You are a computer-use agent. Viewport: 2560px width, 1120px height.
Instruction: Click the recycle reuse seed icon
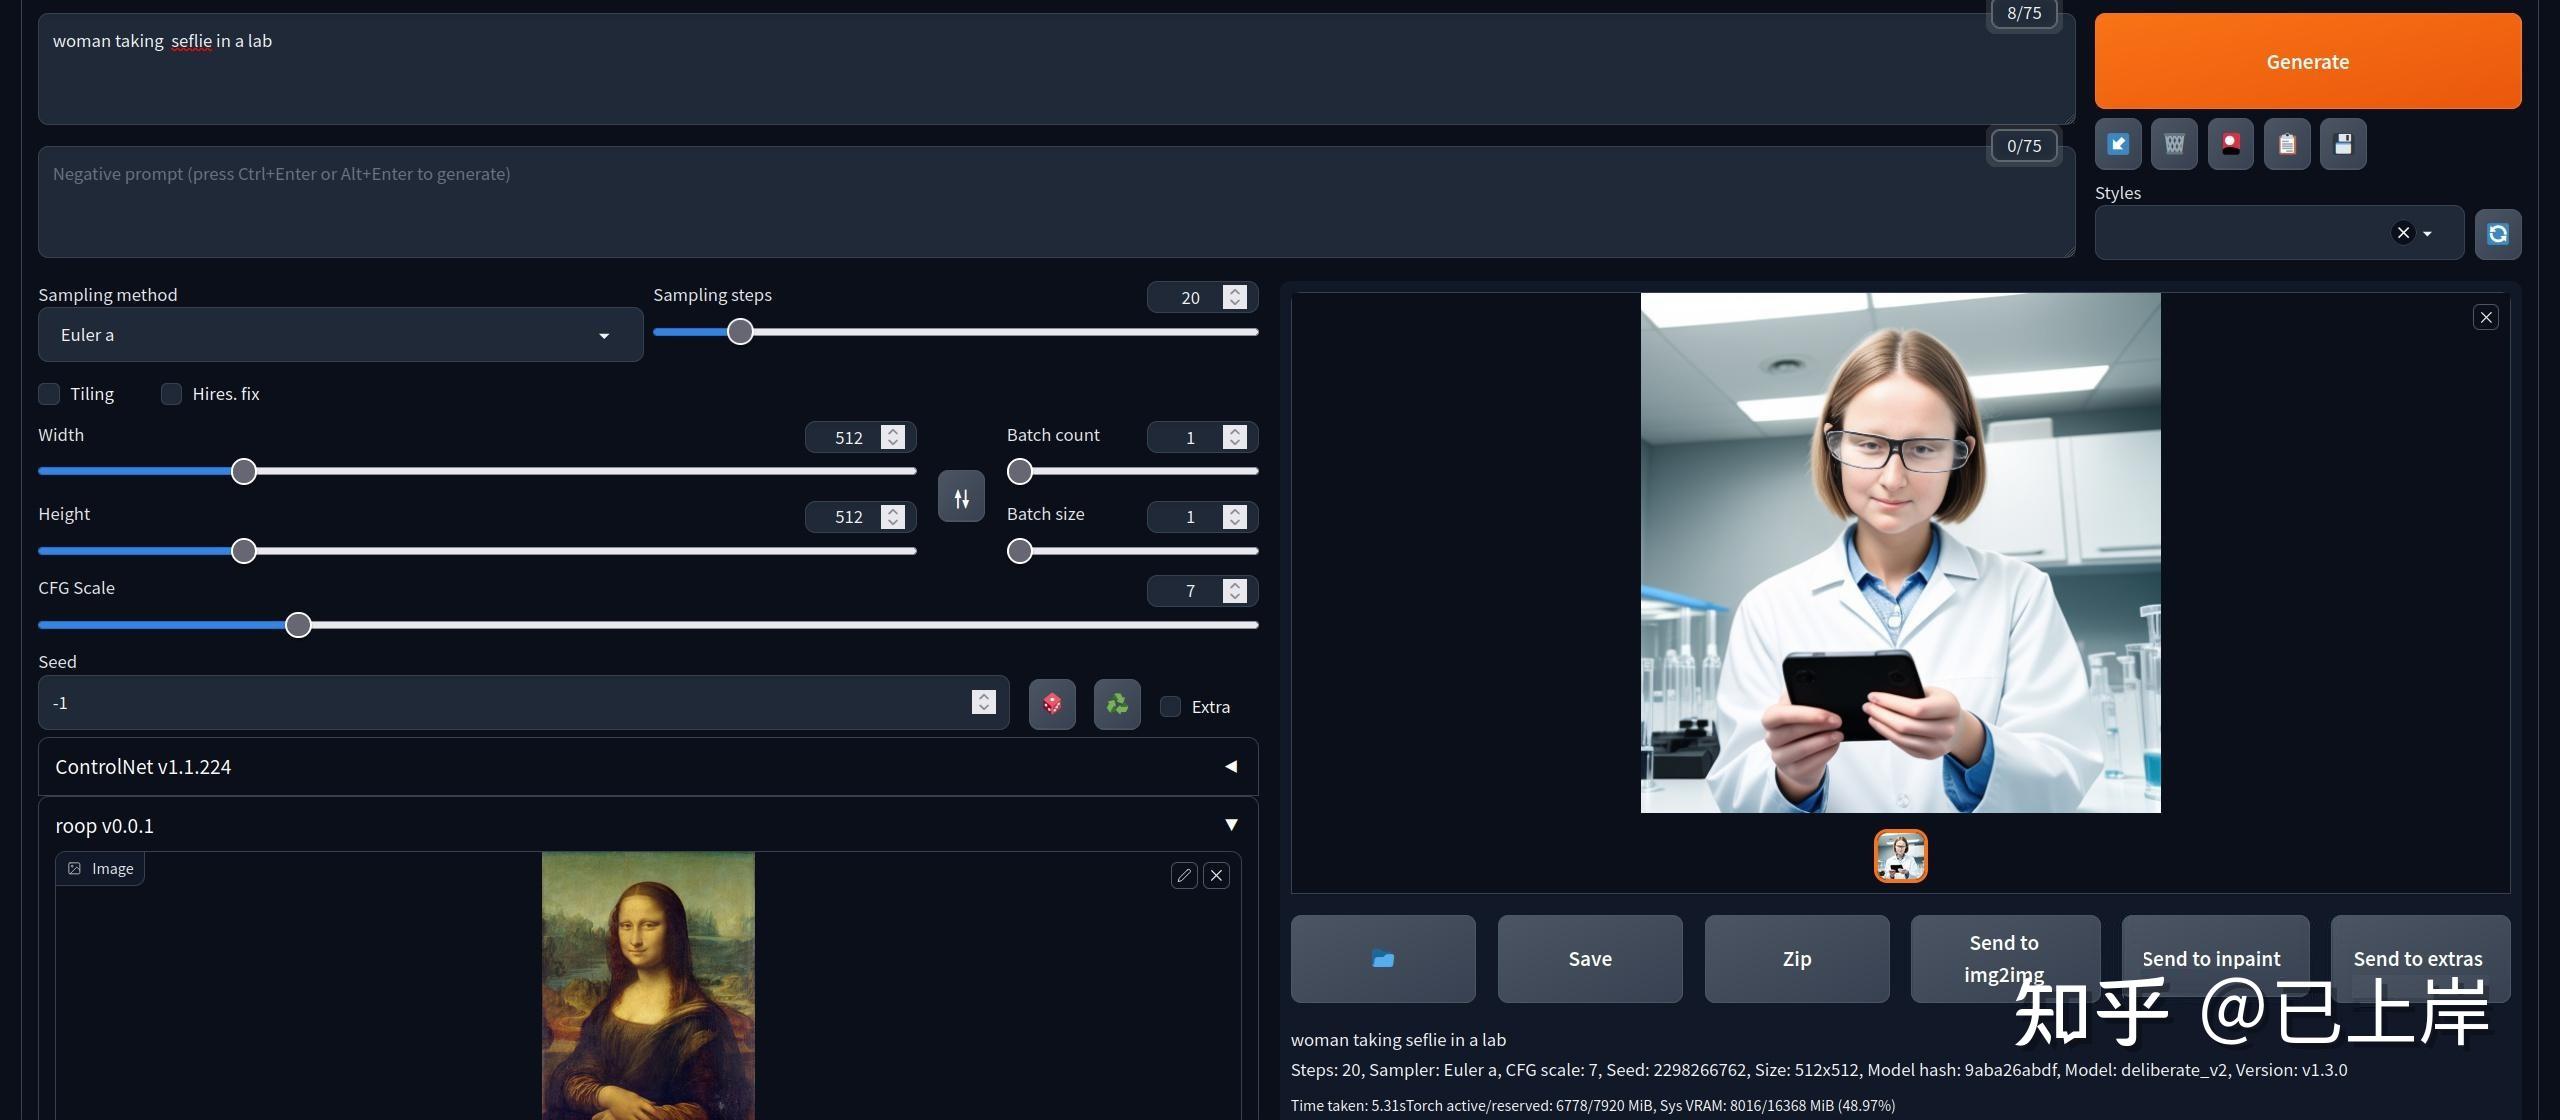tap(1117, 704)
